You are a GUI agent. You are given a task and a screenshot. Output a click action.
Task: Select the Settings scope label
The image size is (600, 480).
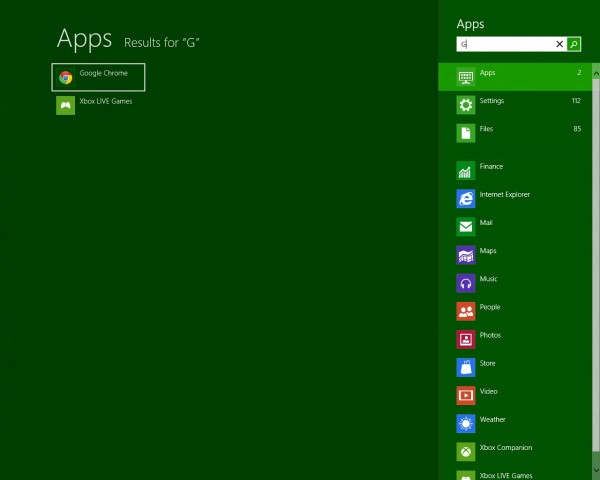tap(492, 101)
